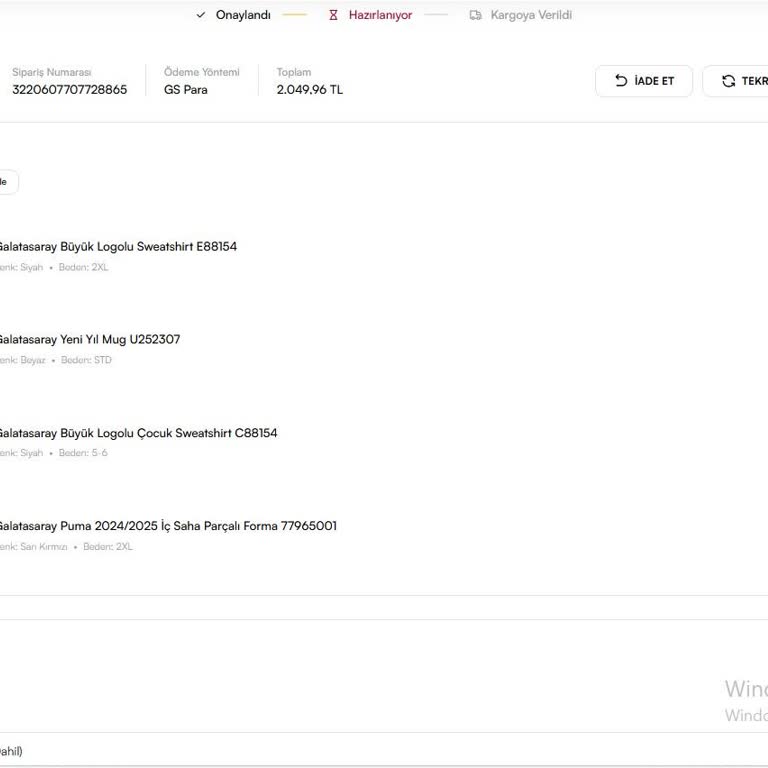This screenshot has width=768, height=768.
Task: Click the Toplam label
Action: click(x=294, y=72)
